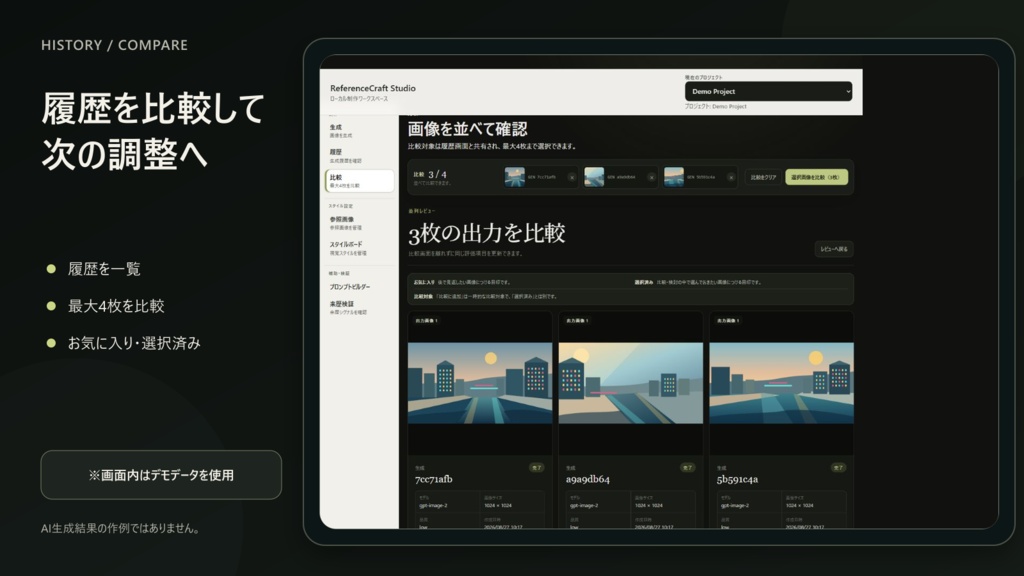Click the 3 / 4 compare counter

[438, 174]
